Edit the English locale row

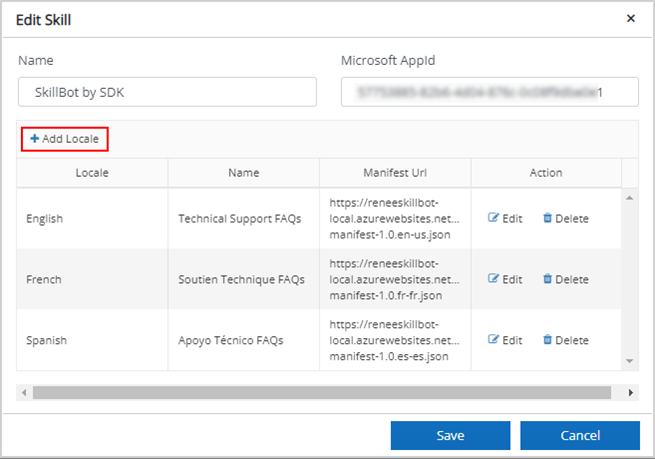(x=505, y=219)
